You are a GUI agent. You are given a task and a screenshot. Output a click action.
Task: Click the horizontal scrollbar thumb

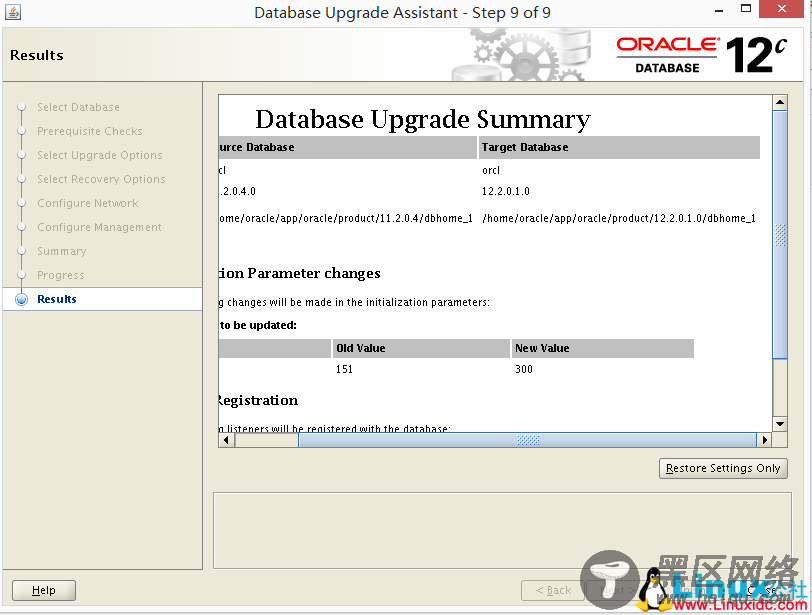tap(527, 440)
